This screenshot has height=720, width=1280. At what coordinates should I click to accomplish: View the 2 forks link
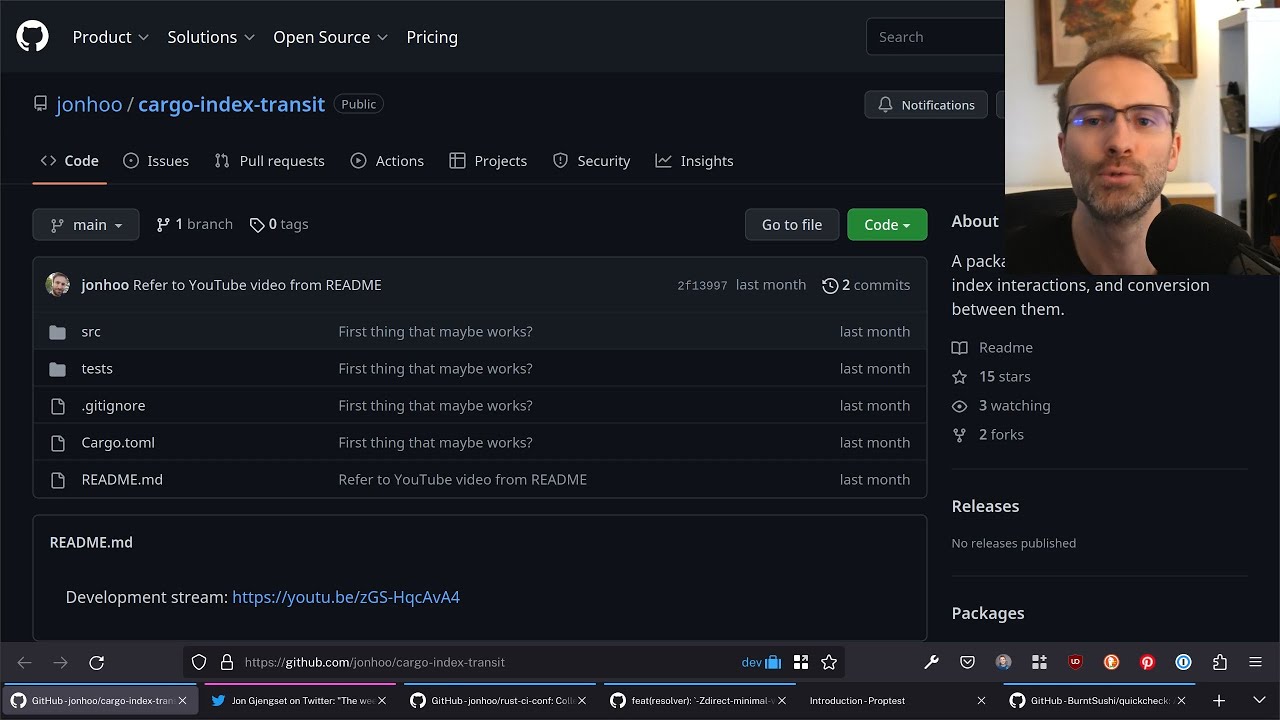coord(988,435)
